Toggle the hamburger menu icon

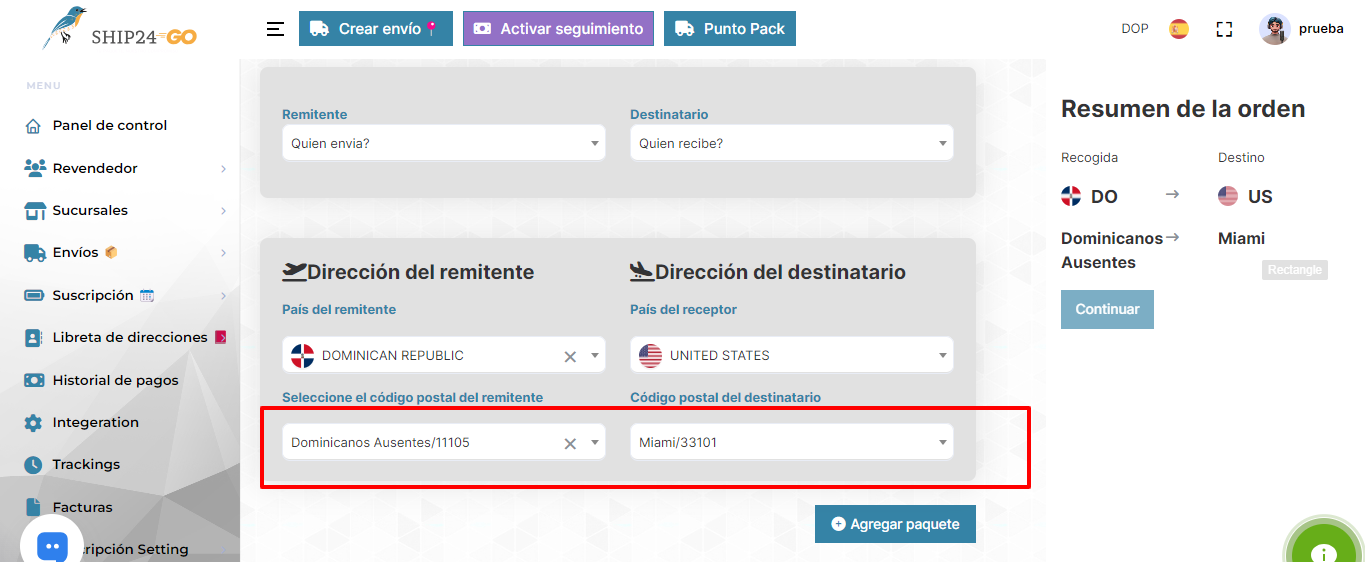275,29
